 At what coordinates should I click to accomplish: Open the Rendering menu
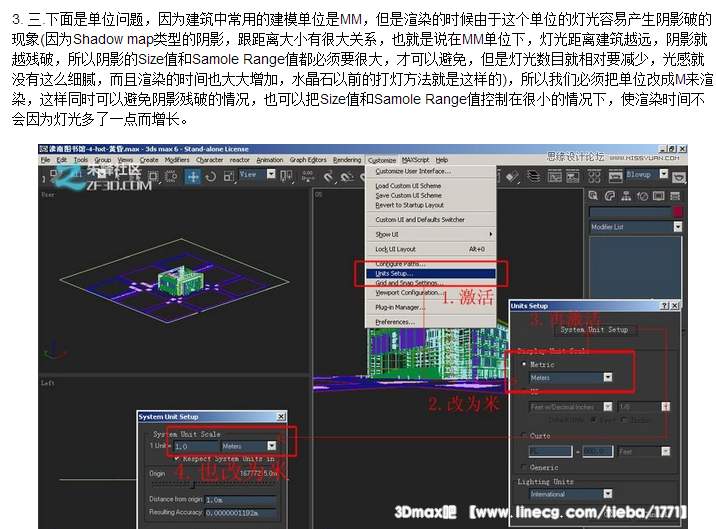[347, 160]
